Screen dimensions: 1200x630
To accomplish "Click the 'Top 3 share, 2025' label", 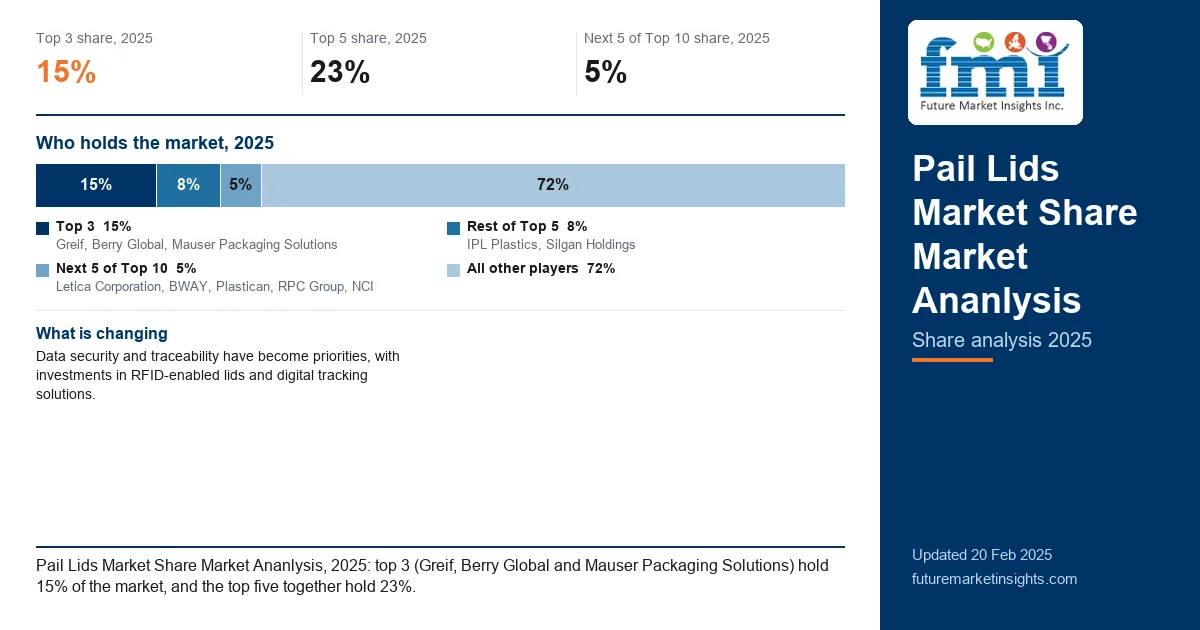I will 94,38.
